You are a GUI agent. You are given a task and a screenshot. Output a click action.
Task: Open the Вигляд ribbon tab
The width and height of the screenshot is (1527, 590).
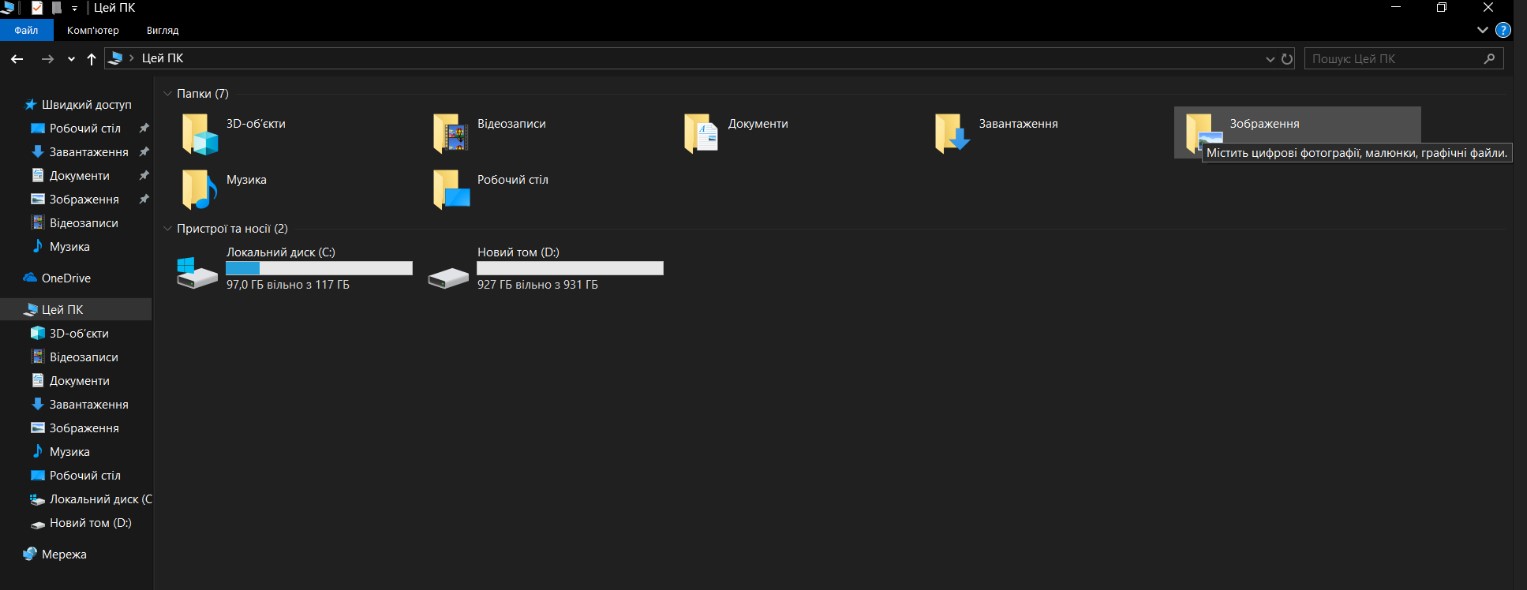point(162,30)
